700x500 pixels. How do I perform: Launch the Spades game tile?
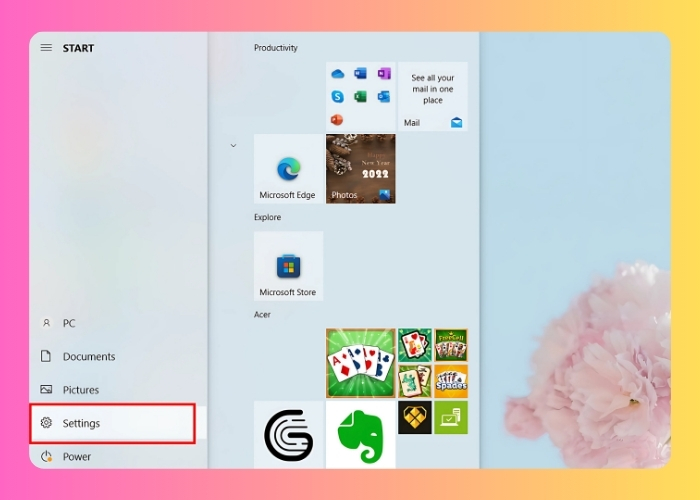[450, 381]
